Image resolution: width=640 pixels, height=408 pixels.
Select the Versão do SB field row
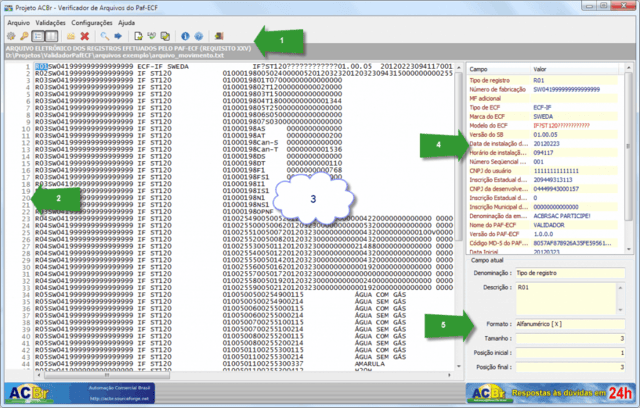pyautogui.click(x=543, y=135)
